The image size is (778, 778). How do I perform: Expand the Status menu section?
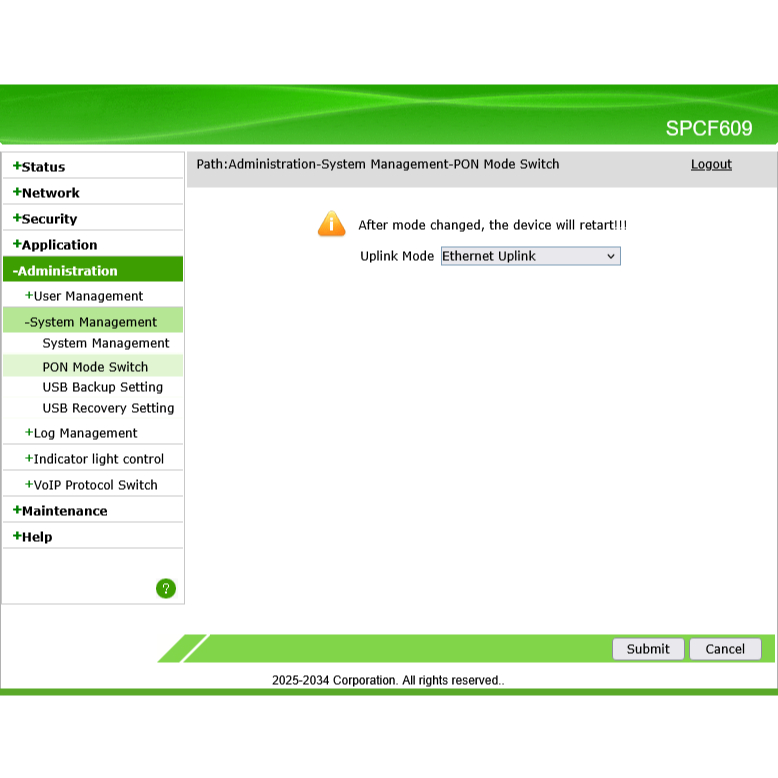click(x=43, y=167)
